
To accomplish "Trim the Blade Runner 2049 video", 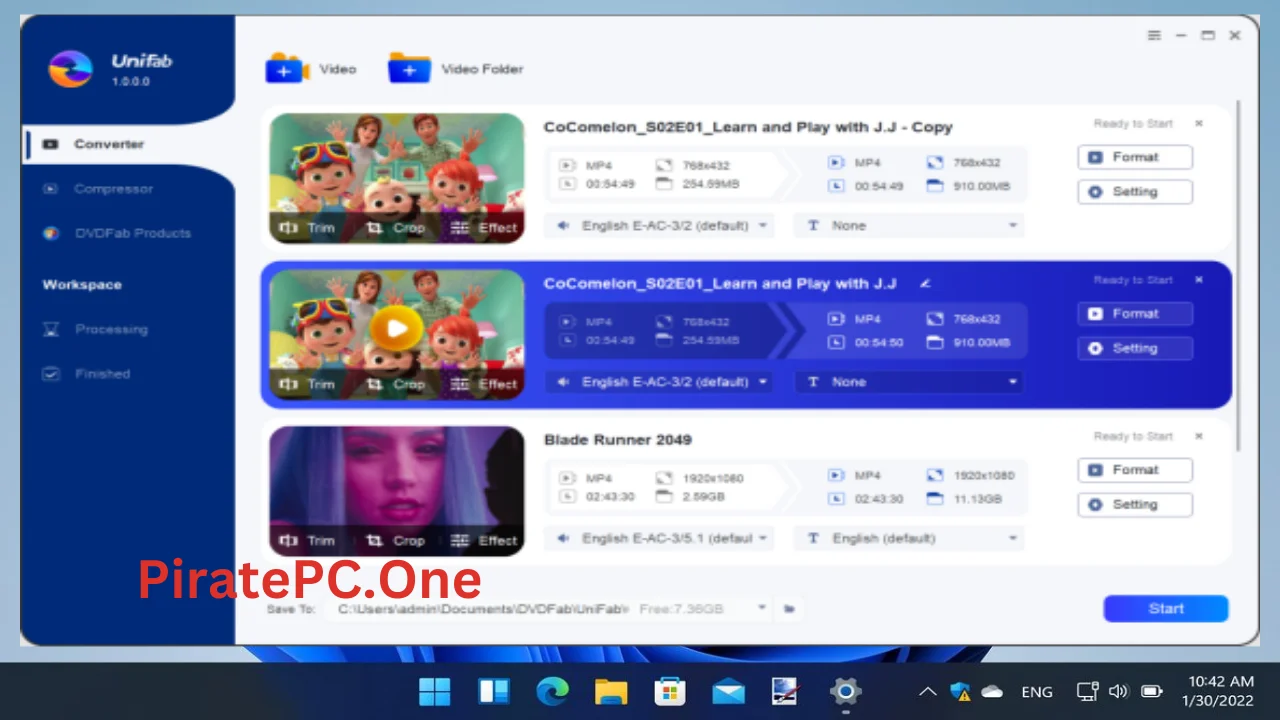I will click(x=308, y=541).
